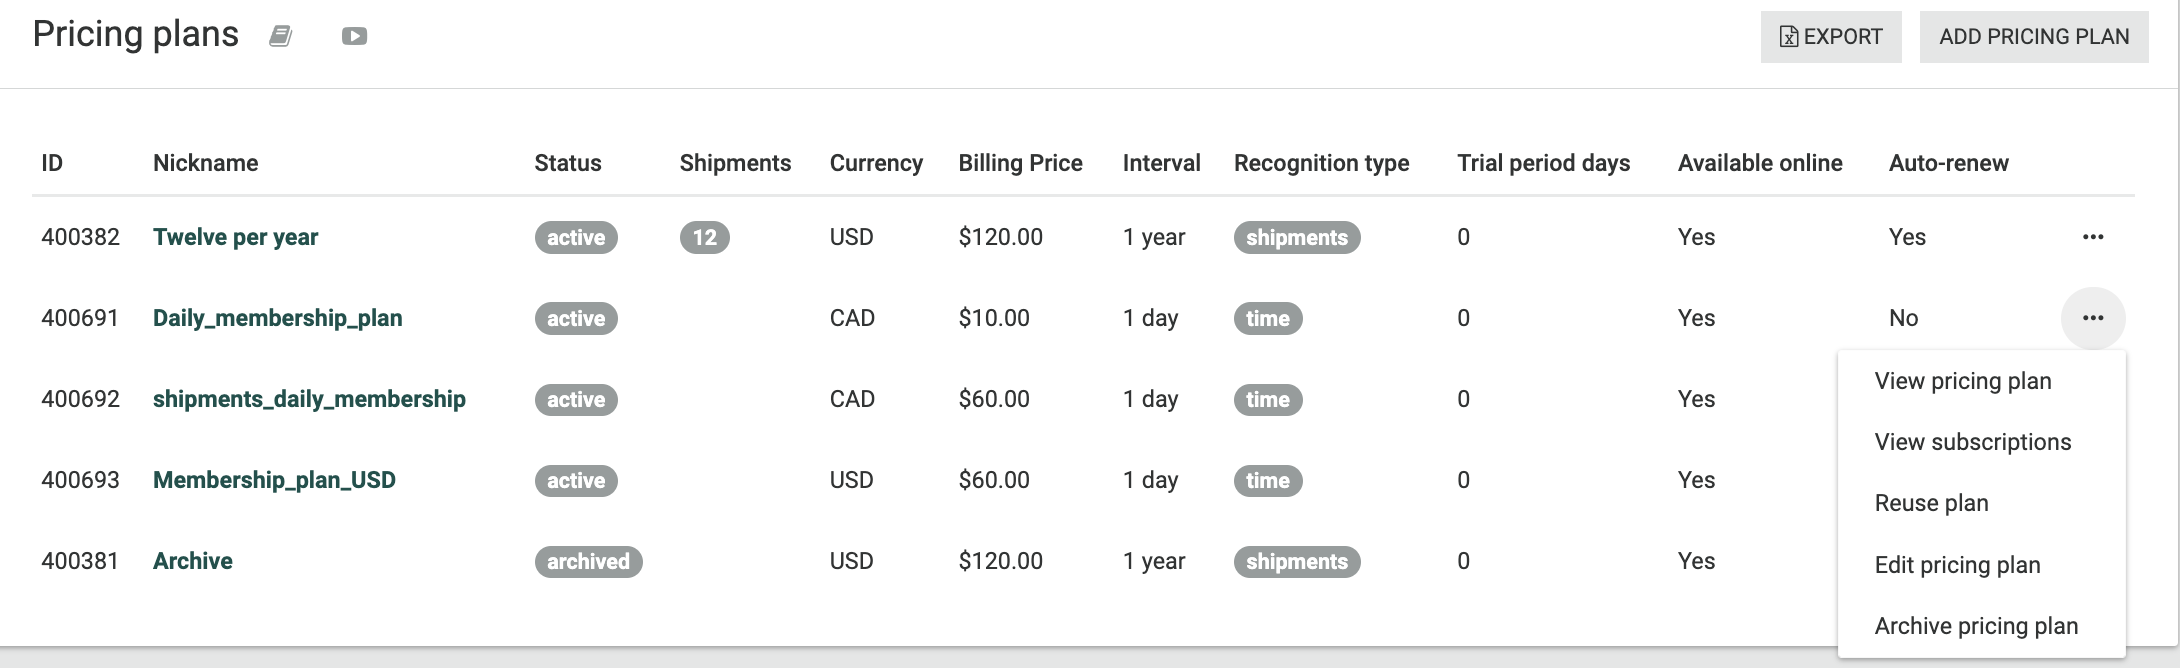This screenshot has height=668, width=2180.
Task: Open the Archive plan link
Action: click(x=193, y=561)
